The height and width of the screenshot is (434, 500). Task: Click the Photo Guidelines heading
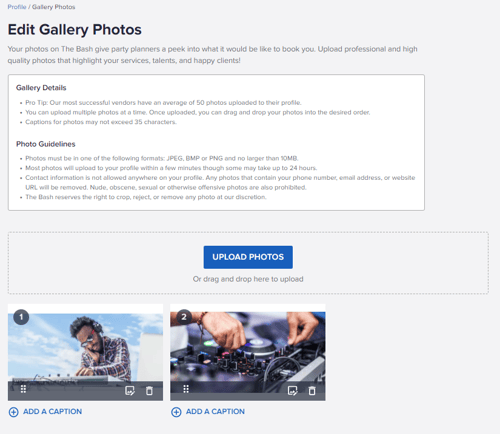coord(46,144)
